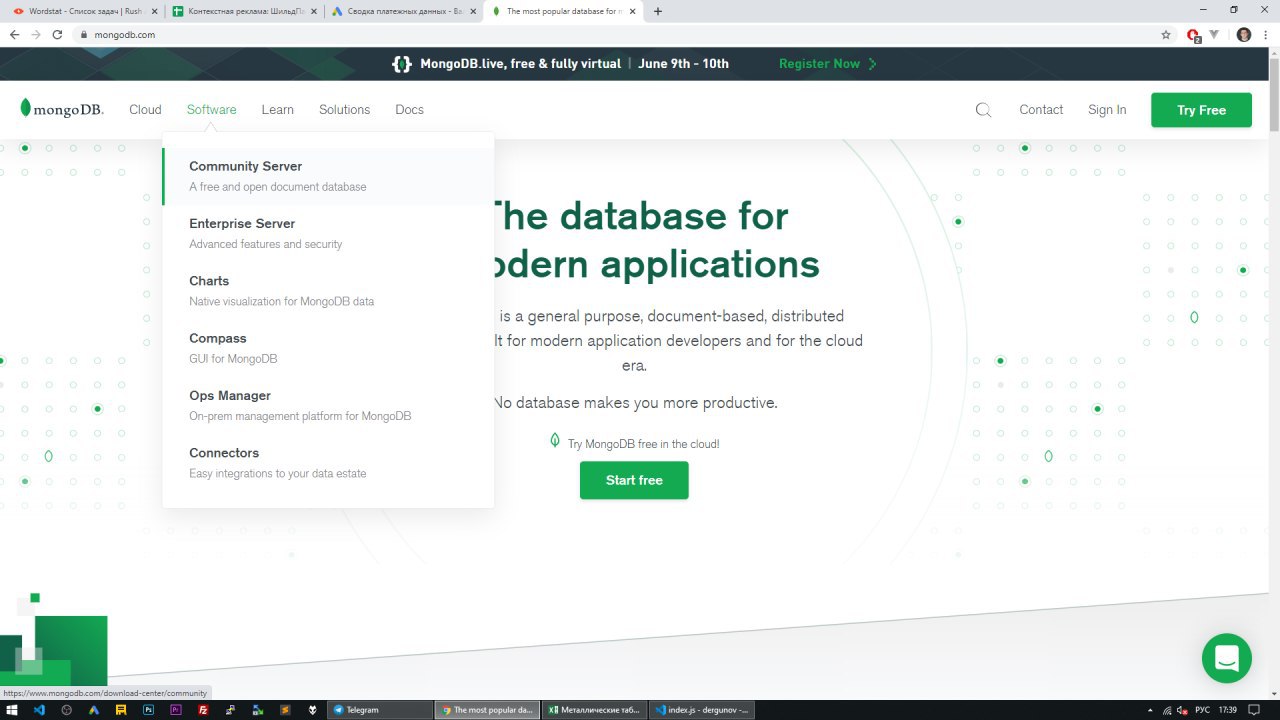Close the Wordstat tab
This screenshot has height=720, width=1280.
[153, 11]
